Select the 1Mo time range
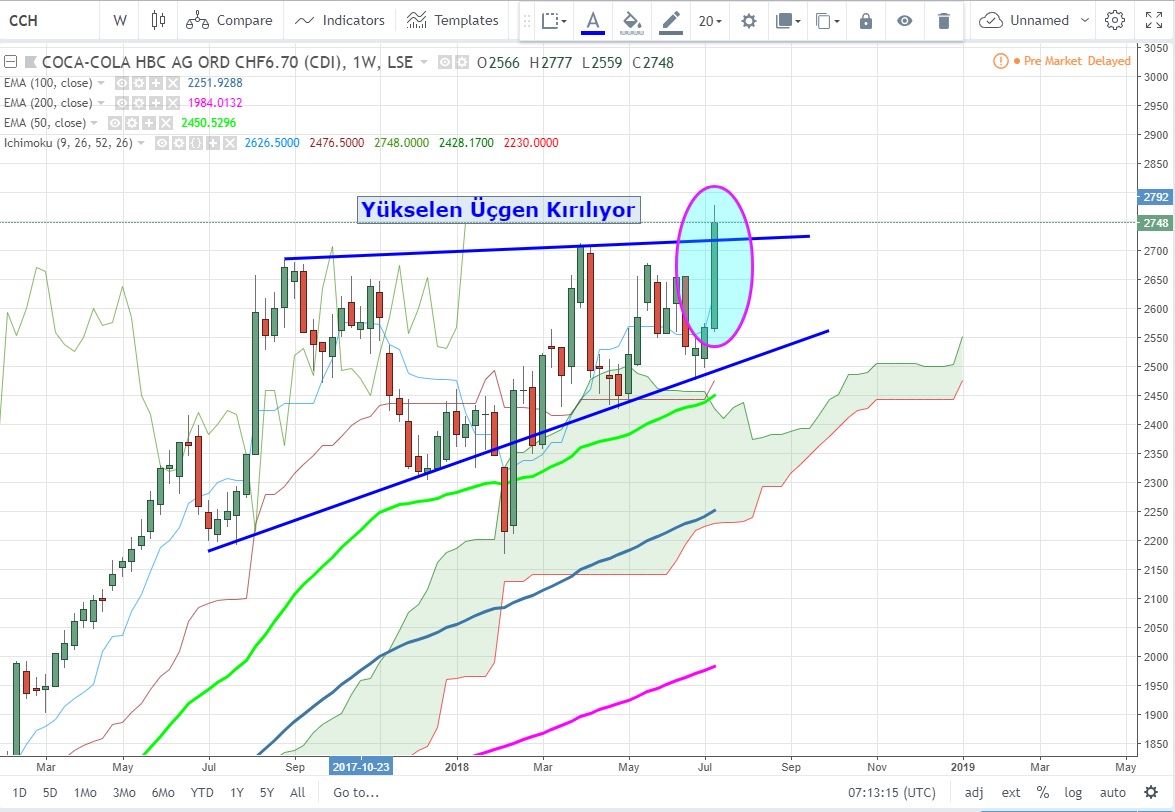Viewport: 1175px width, 812px height. tap(85, 793)
